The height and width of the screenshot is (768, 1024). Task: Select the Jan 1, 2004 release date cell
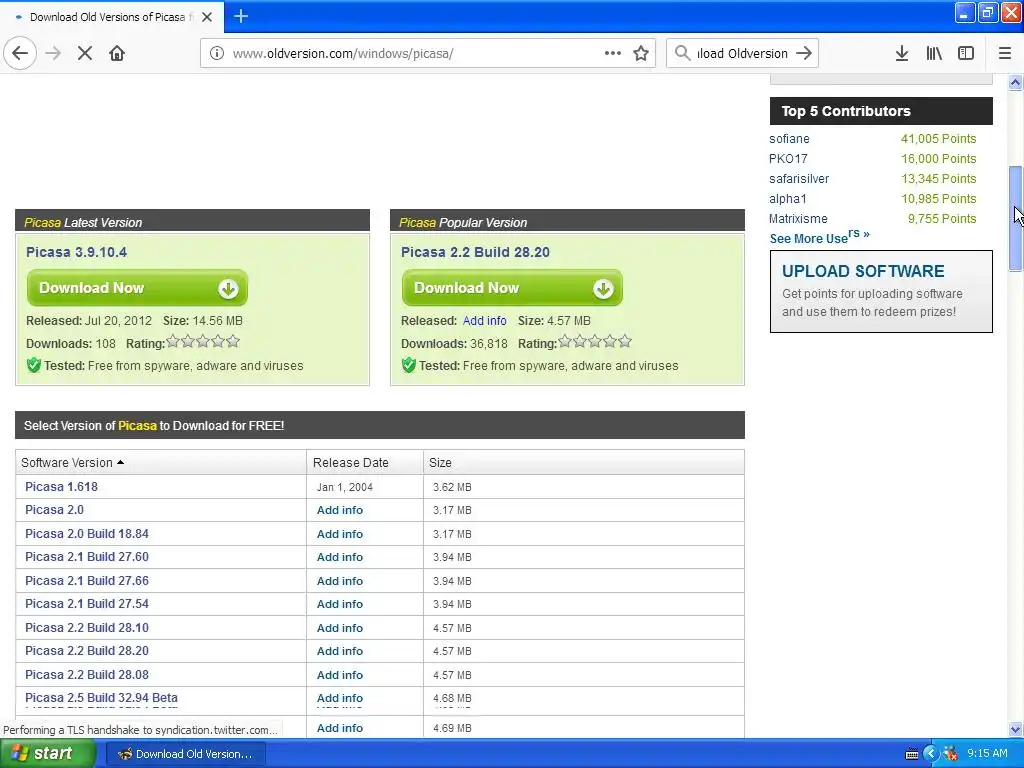[x=364, y=487]
